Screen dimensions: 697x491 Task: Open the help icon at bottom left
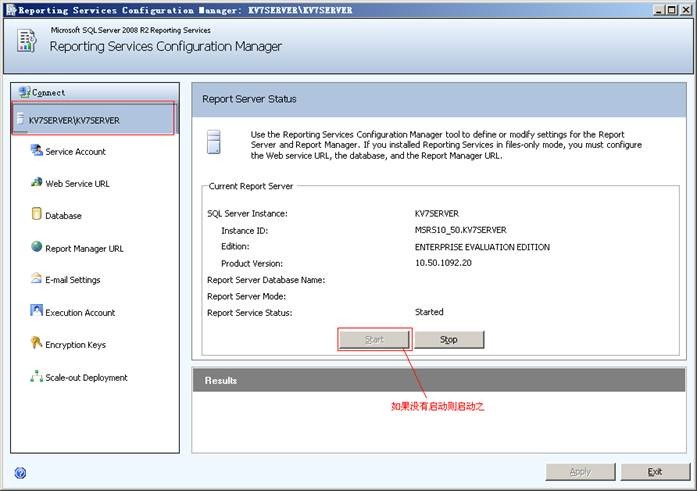pos(20,473)
